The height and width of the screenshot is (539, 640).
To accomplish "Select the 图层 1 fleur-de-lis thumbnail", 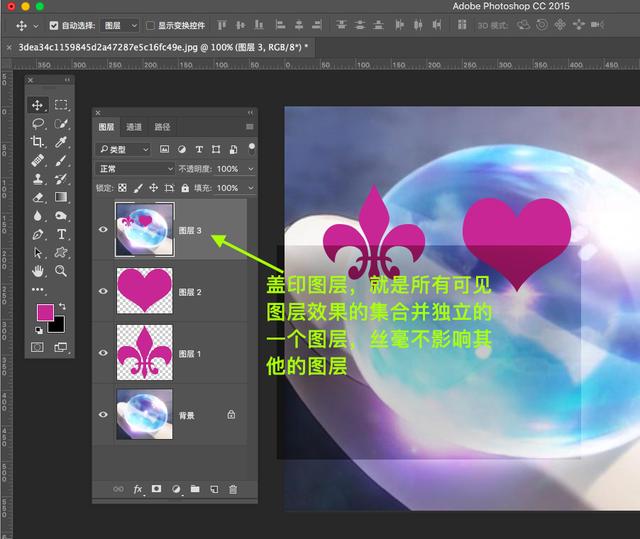I will point(144,353).
